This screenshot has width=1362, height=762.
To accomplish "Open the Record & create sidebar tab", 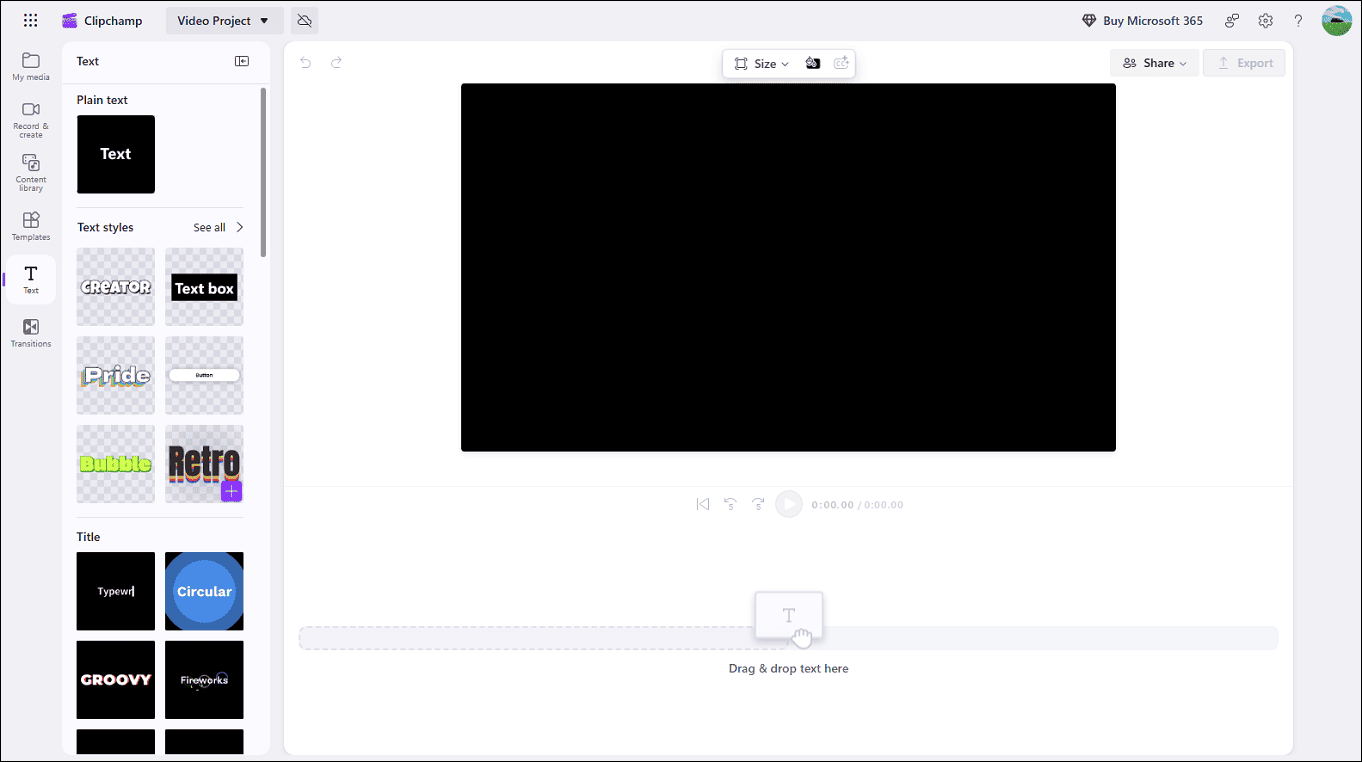I will click(31, 119).
